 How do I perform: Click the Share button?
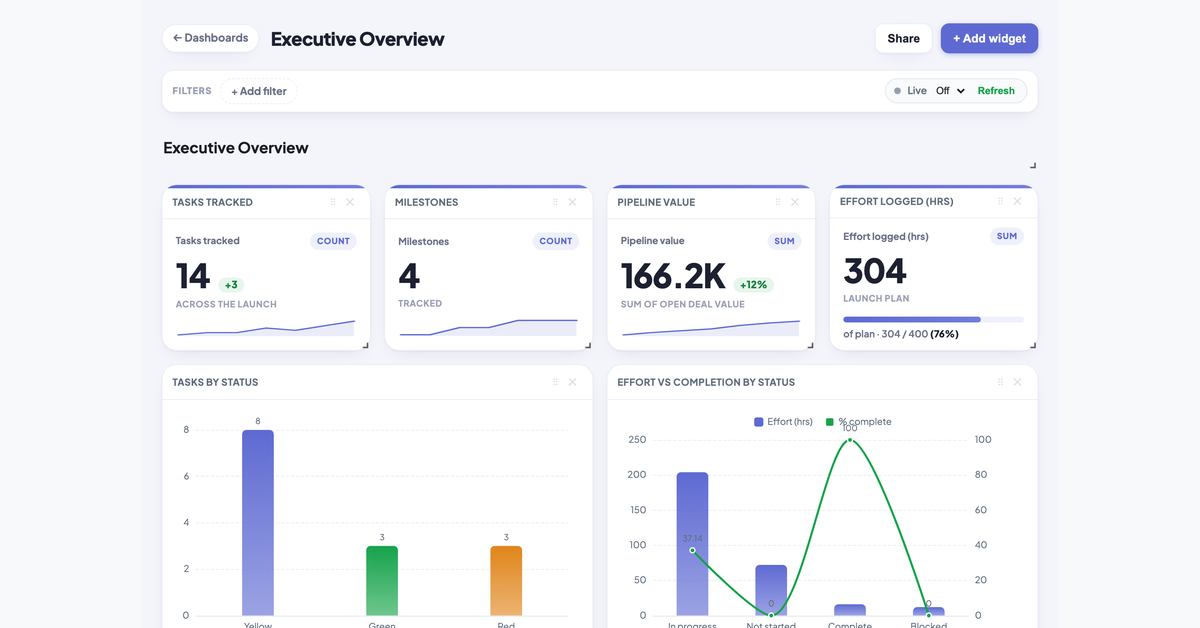coord(903,38)
